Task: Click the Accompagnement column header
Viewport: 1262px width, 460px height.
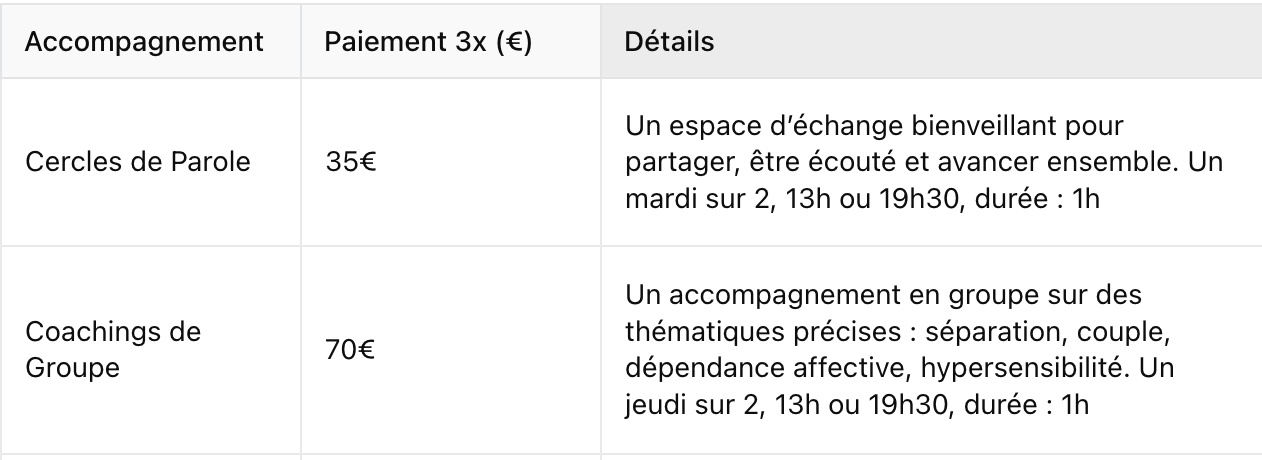Action: click(x=144, y=43)
